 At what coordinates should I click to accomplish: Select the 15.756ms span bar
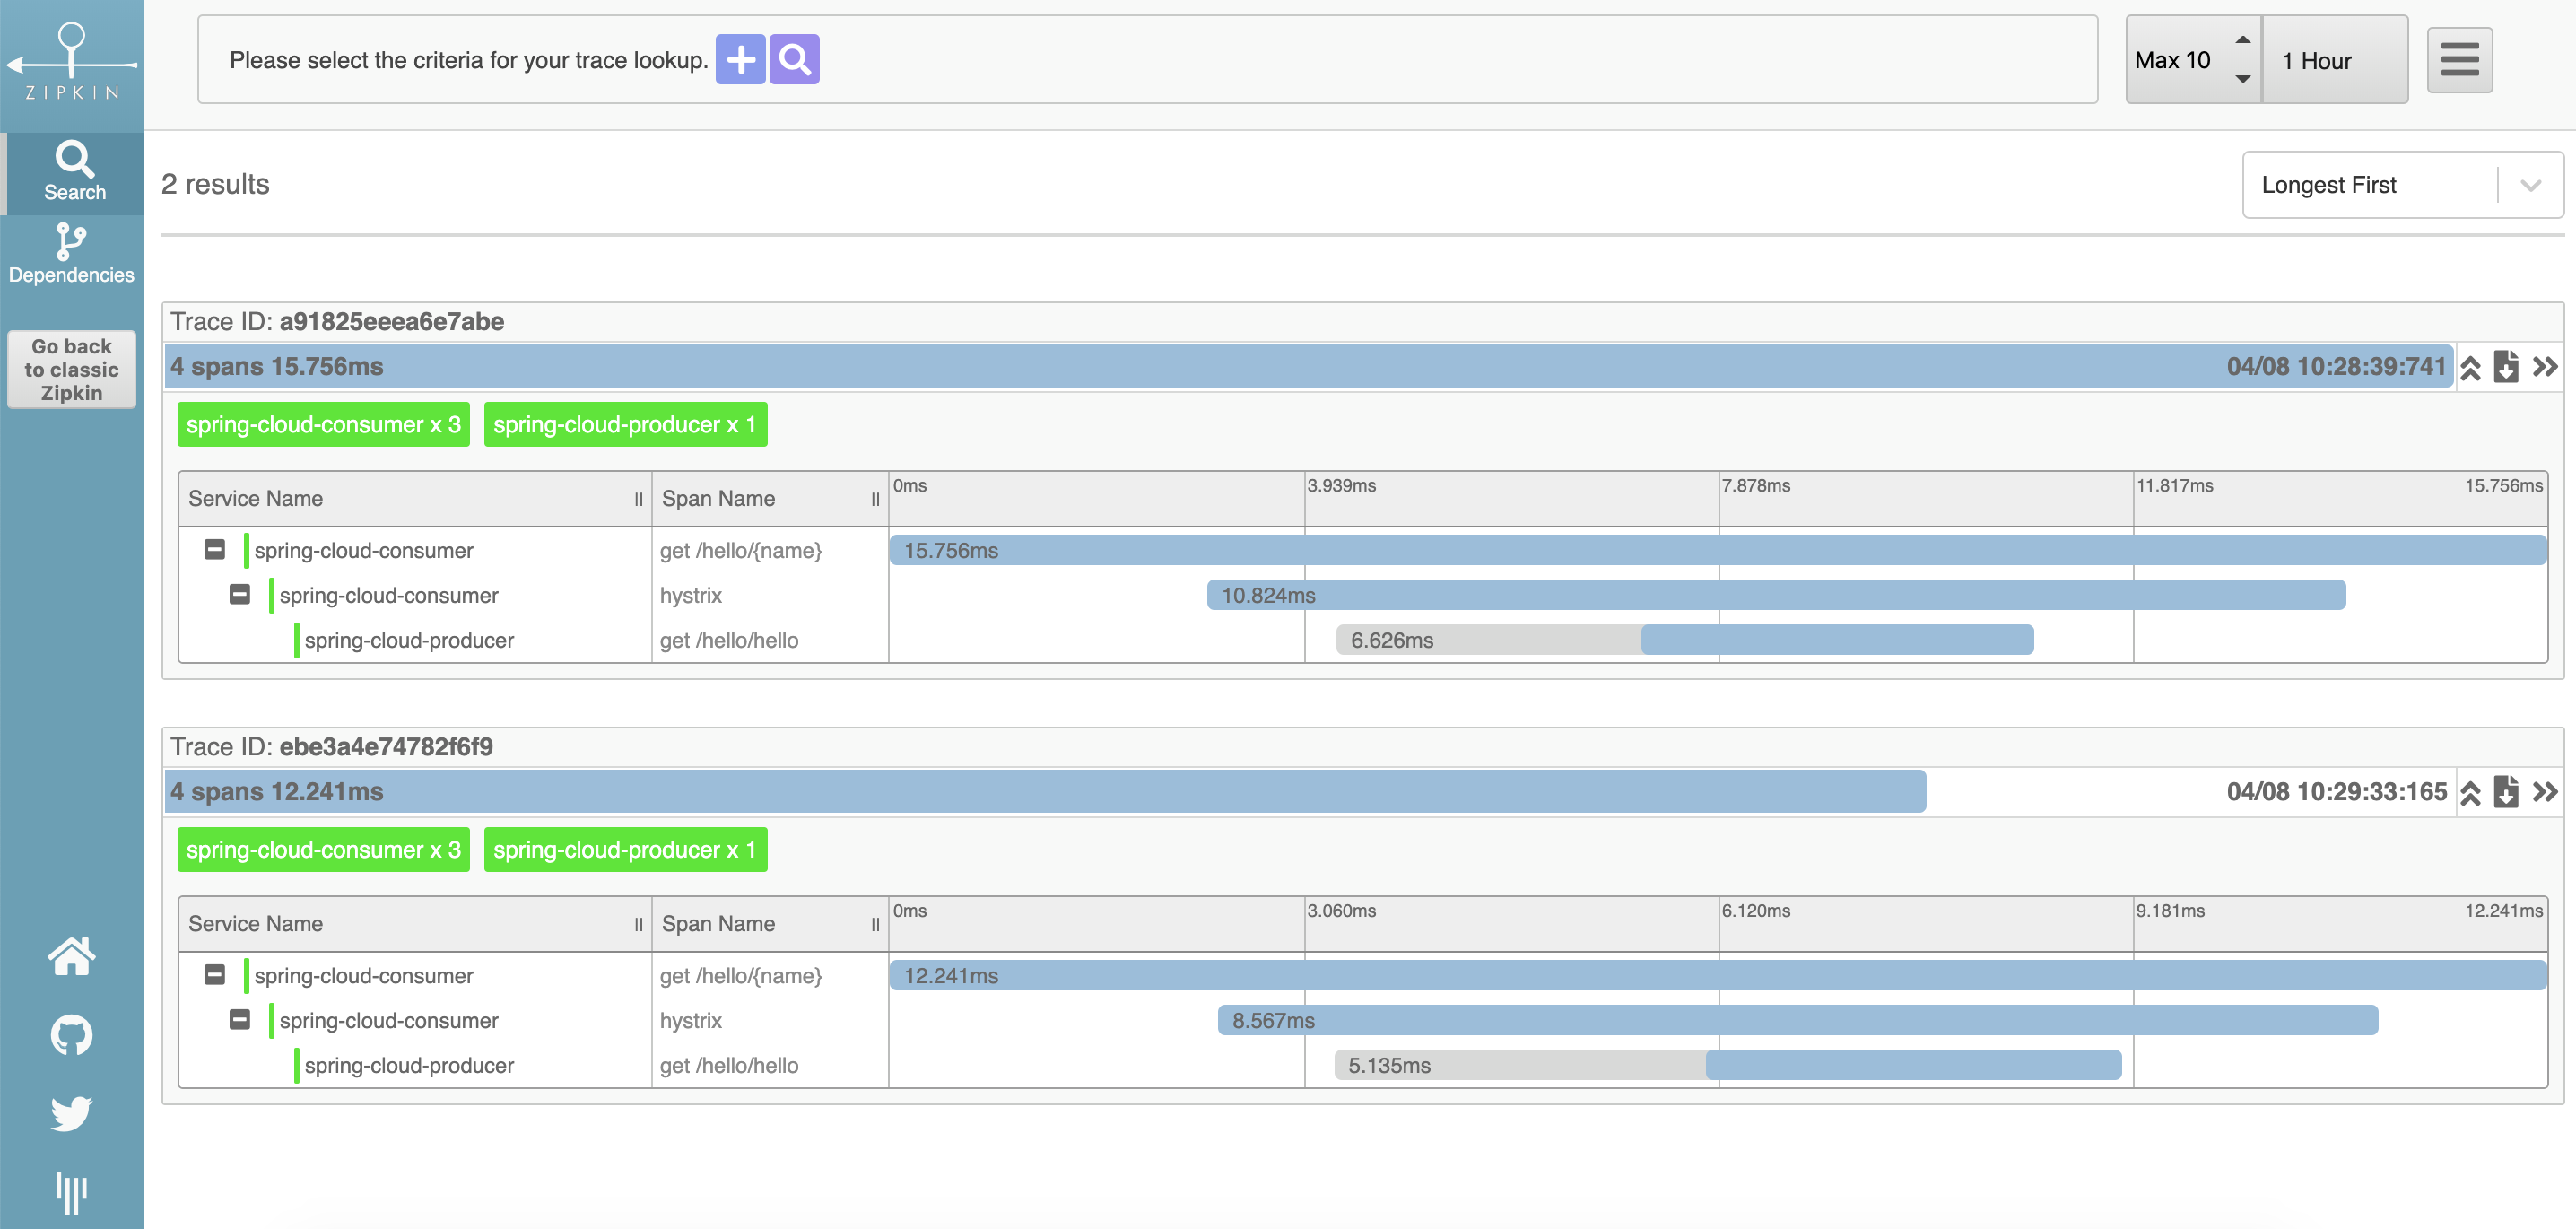(1718, 550)
